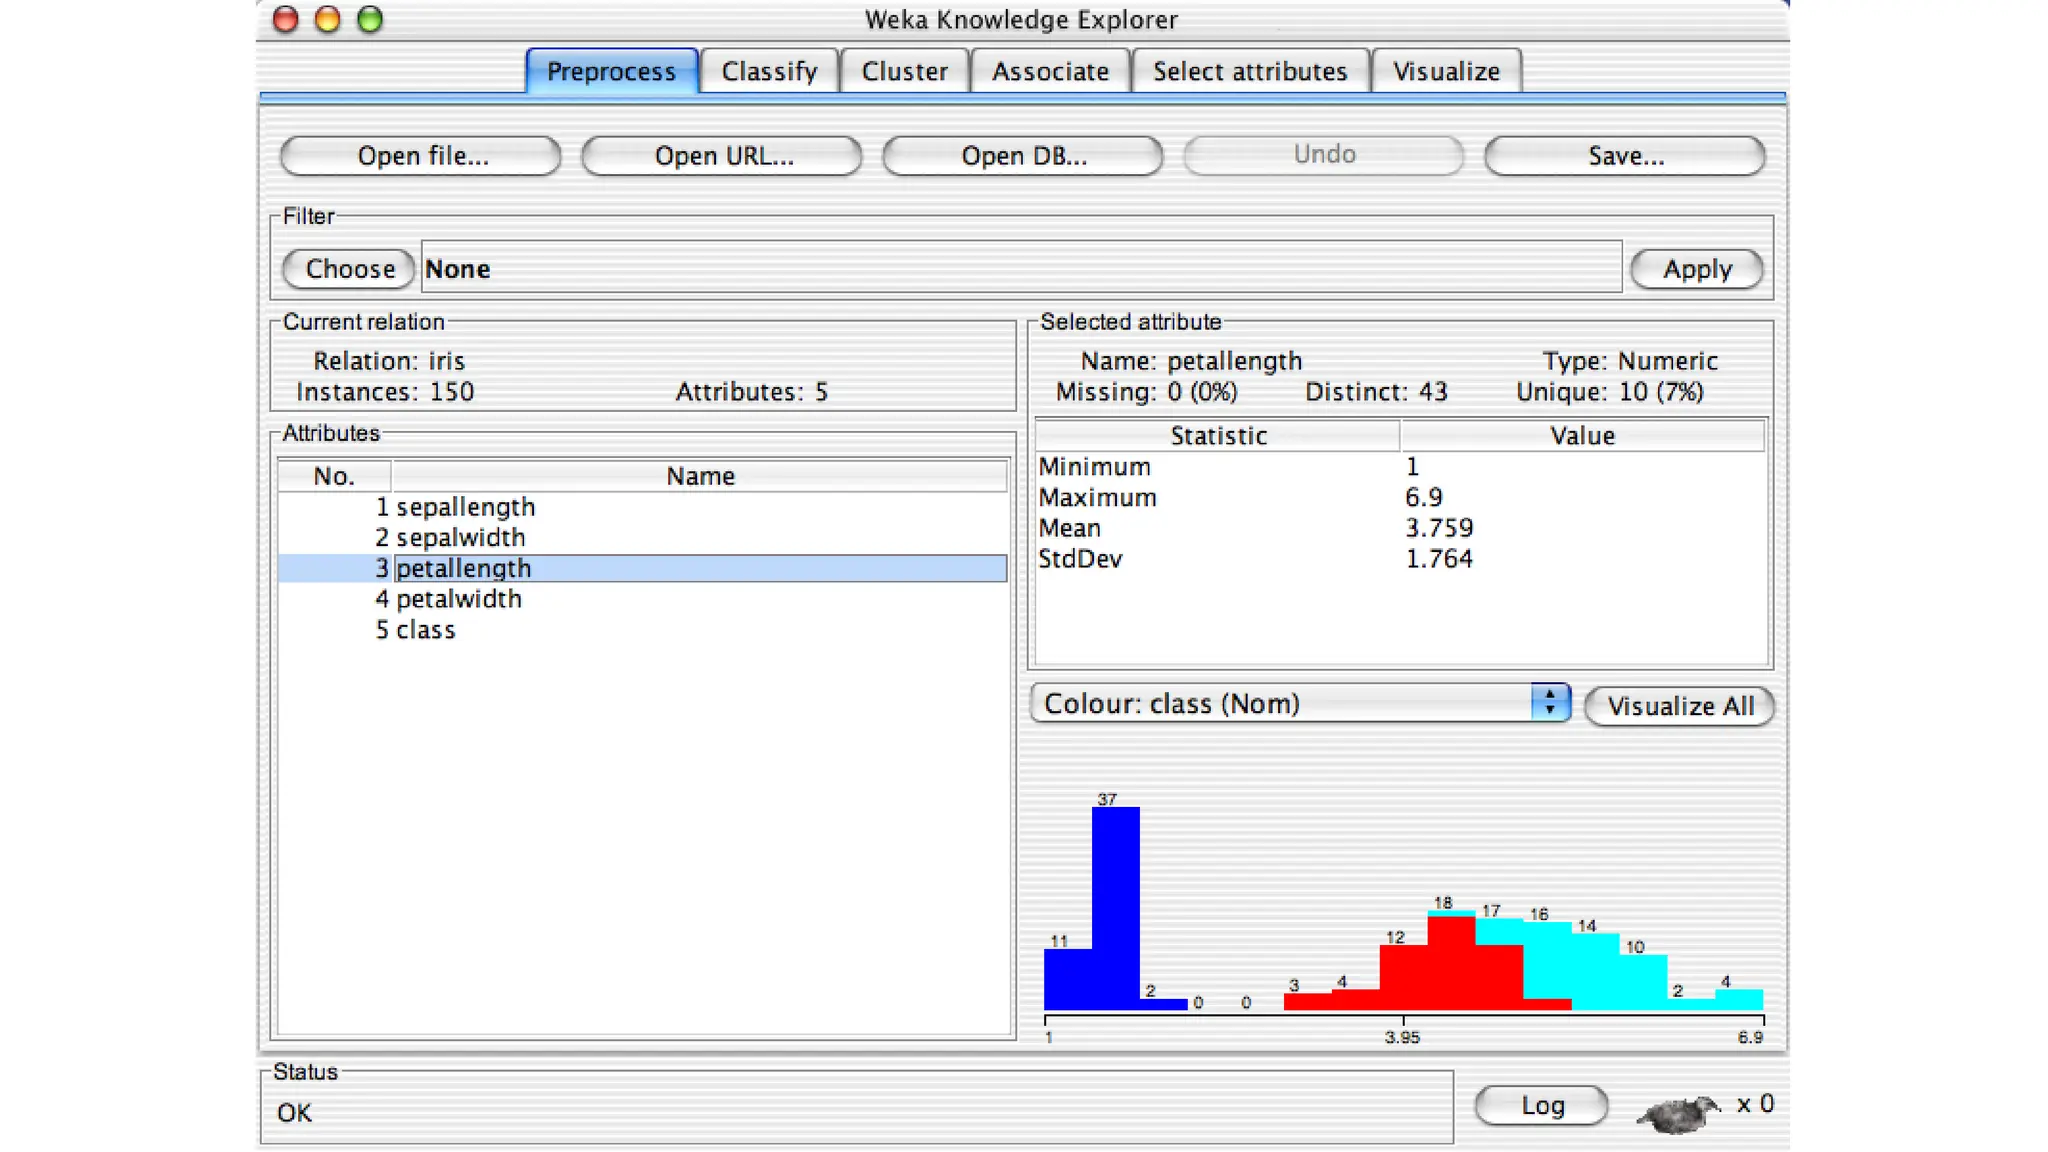The height and width of the screenshot is (1152, 2048).
Task: Switch to the Classify tab
Action: click(x=769, y=72)
